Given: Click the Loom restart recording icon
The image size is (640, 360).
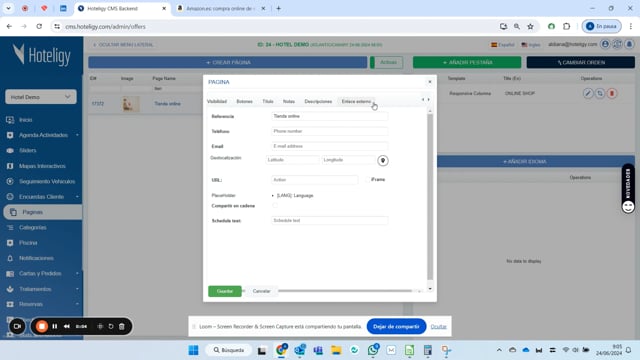Looking at the screenshot, I should (x=111, y=326).
